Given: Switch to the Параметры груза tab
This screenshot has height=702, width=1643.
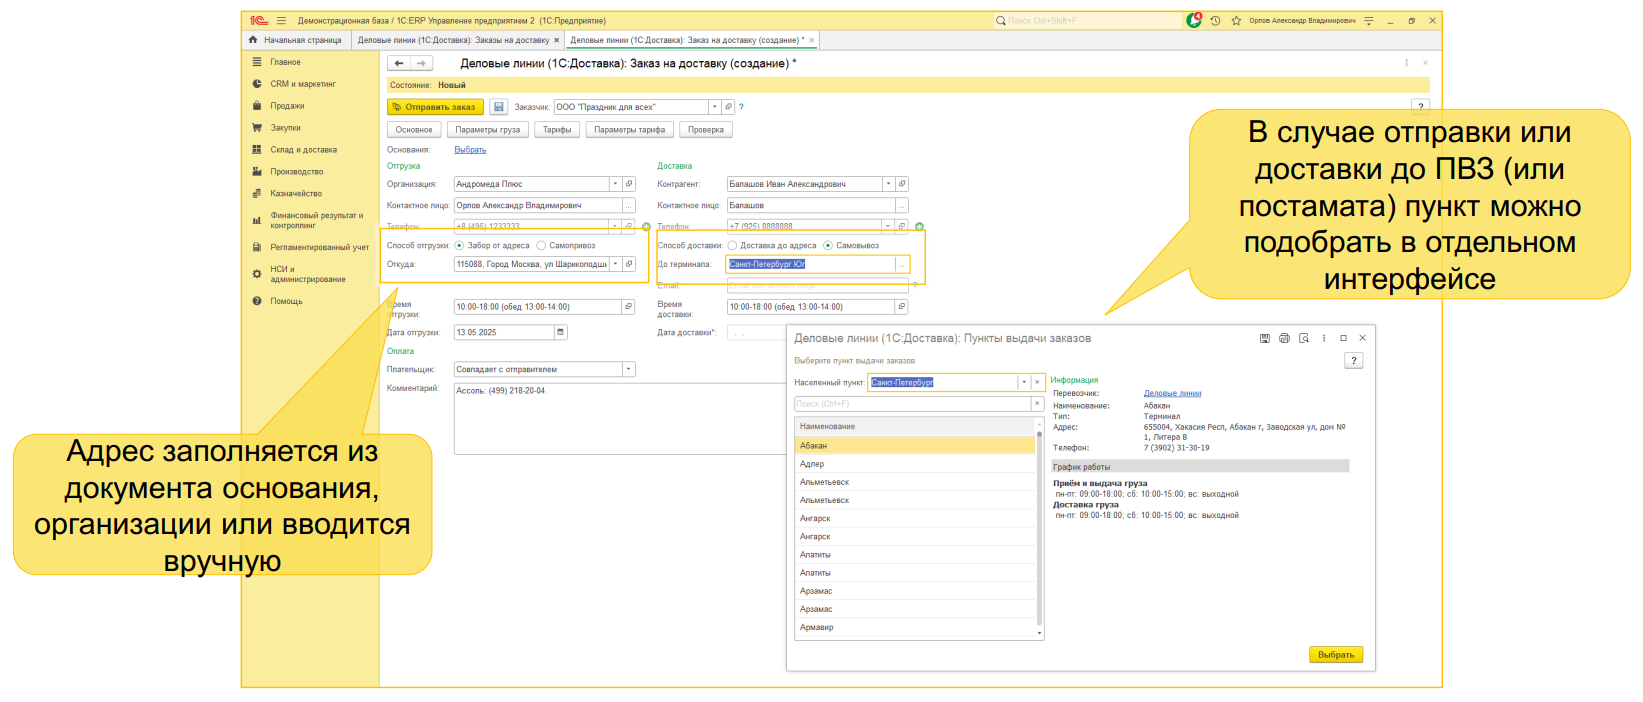Looking at the screenshot, I should pos(487,130).
